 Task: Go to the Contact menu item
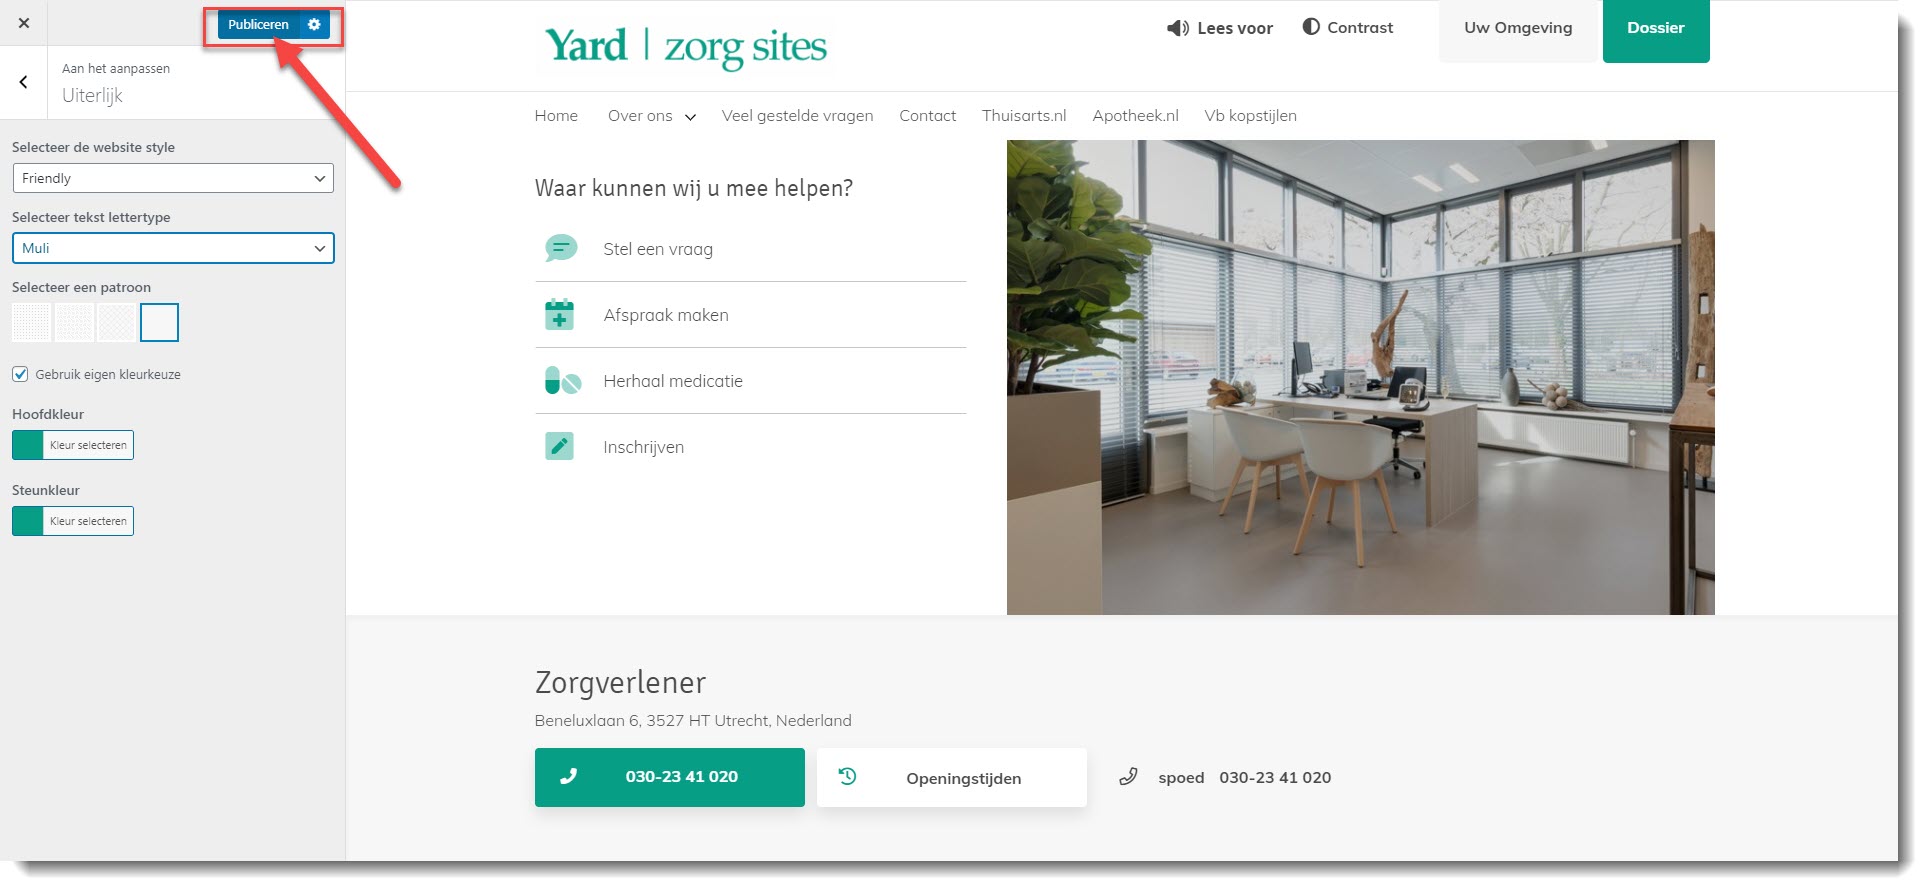(927, 116)
